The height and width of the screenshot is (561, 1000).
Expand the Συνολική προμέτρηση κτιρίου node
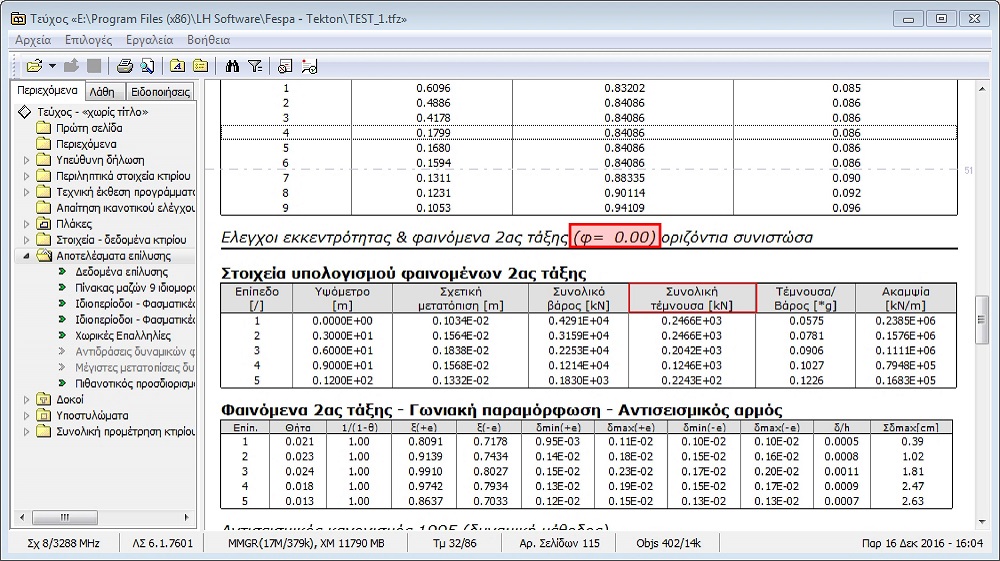coord(26,431)
